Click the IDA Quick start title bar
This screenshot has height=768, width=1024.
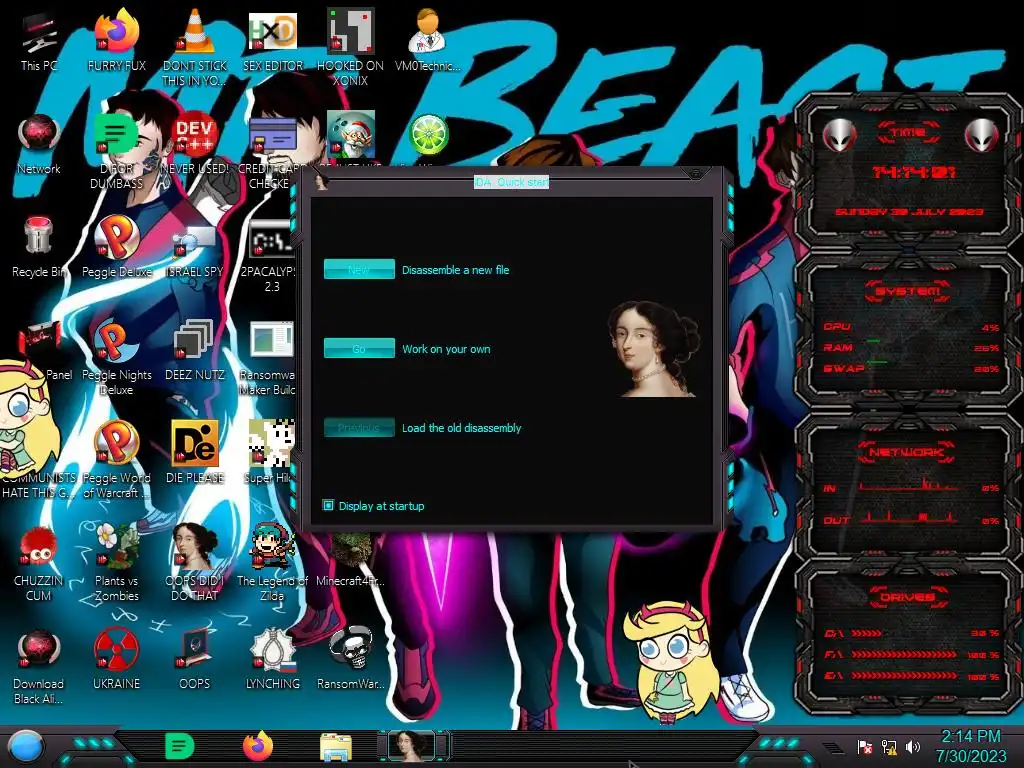511,182
